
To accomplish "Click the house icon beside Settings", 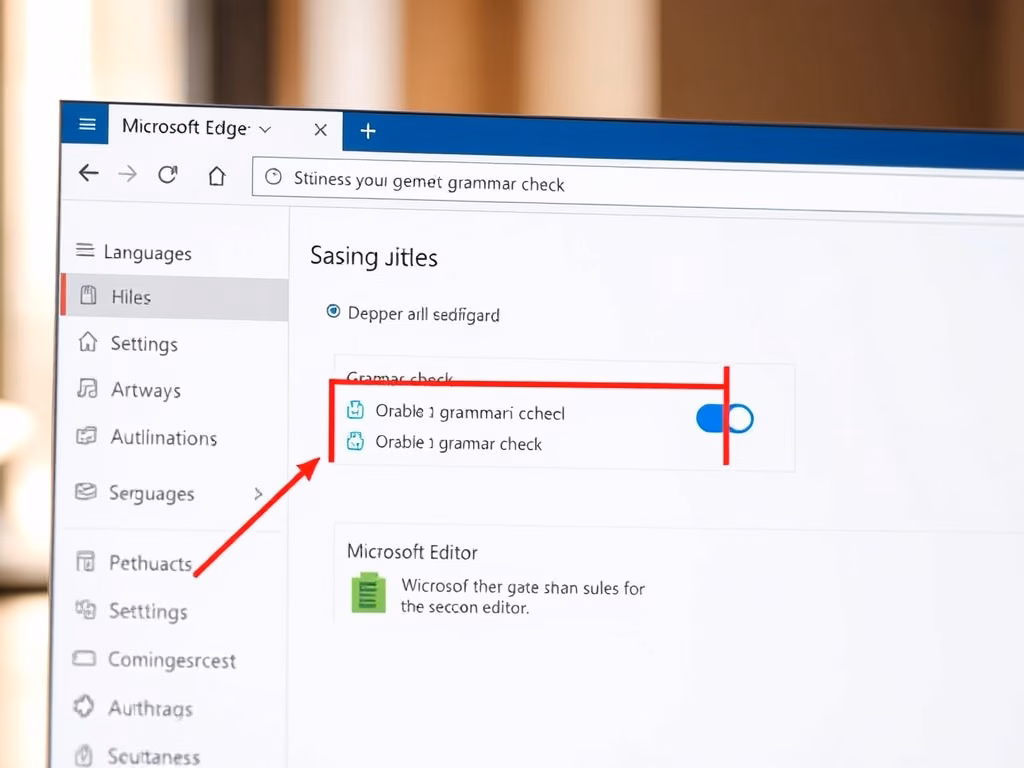I will pos(88,342).
